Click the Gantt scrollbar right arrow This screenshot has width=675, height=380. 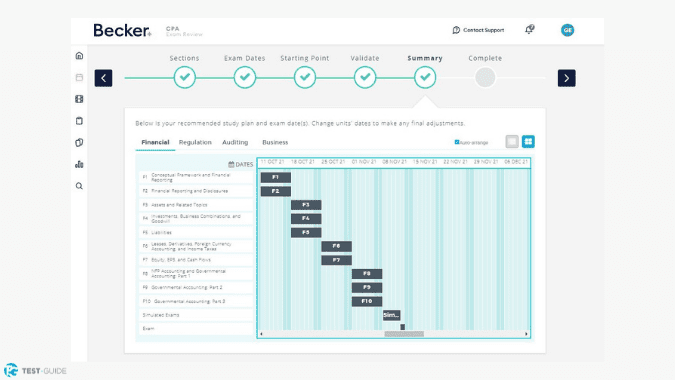(x=526, y=334)
